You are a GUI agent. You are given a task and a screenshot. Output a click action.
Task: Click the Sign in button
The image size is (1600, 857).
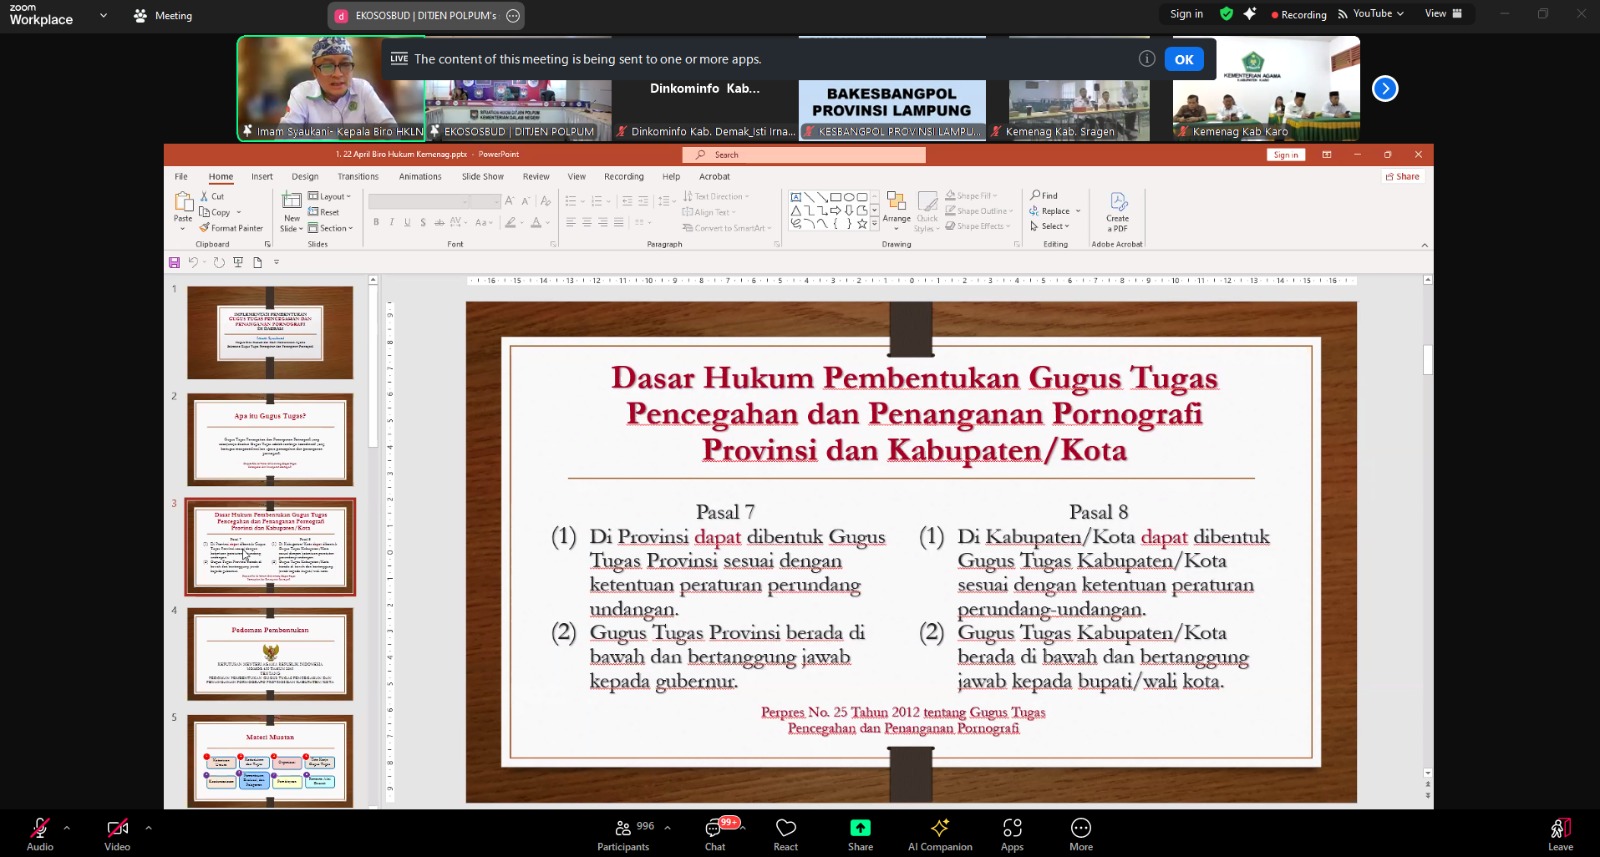click(x=1186, y=14)
